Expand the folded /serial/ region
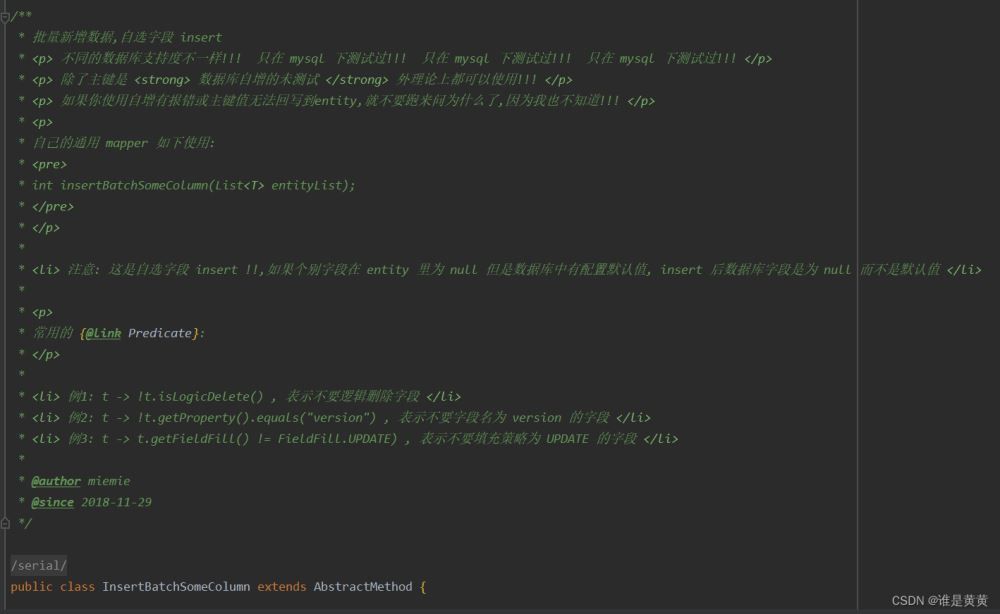The height and width of the screenshot is (614, 1000). point(38,566)
